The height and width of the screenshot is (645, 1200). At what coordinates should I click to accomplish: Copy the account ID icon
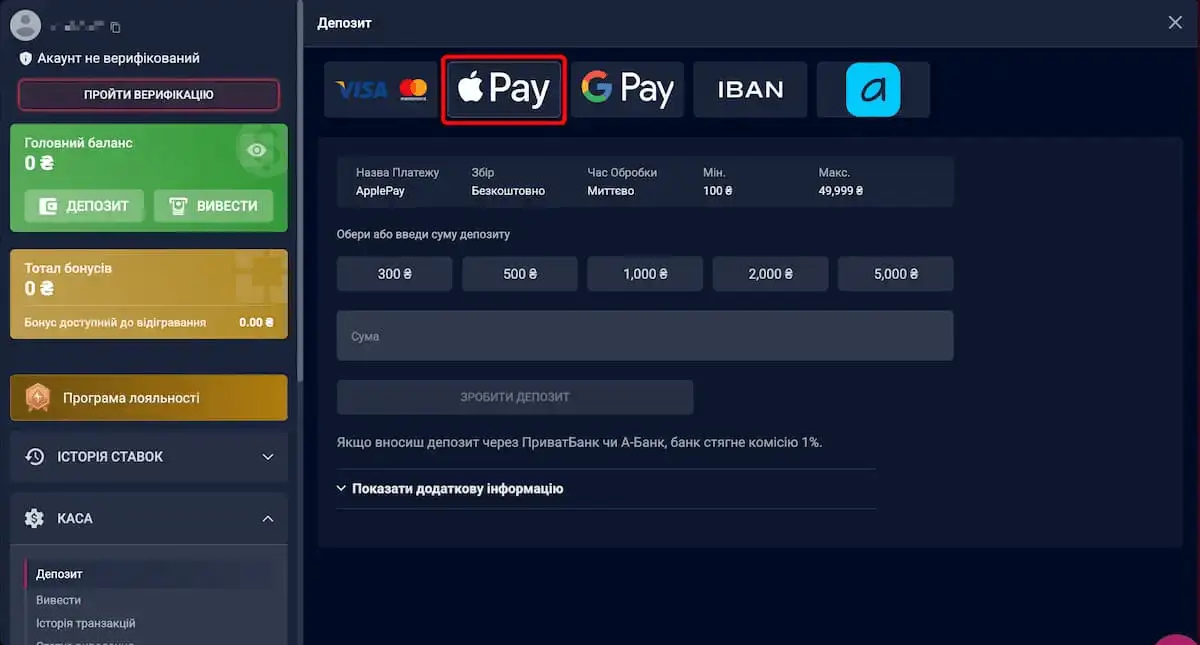click(x=116, y=27)
